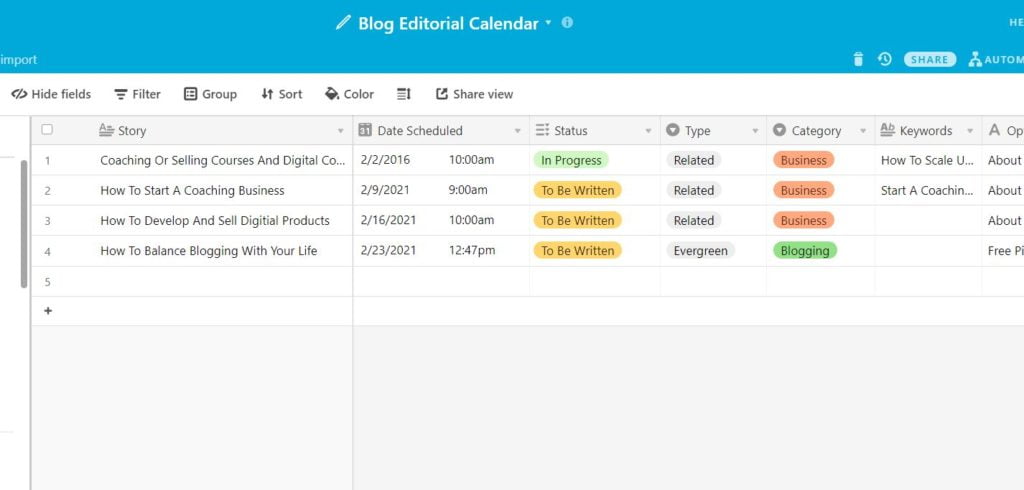Click the pencil icon beside the base title
Screen dimensions: 1024x490
pyautogui.click(x=343, y=23)
